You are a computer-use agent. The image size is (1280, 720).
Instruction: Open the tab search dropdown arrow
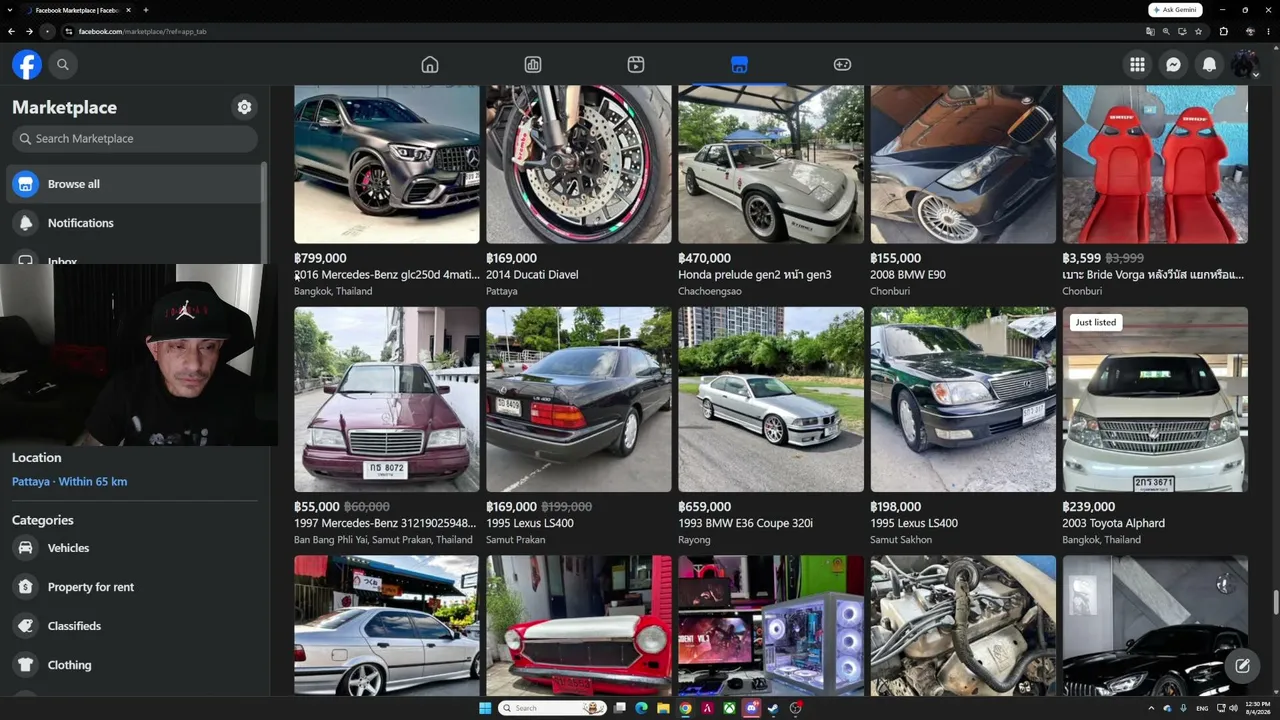[9, 10]
